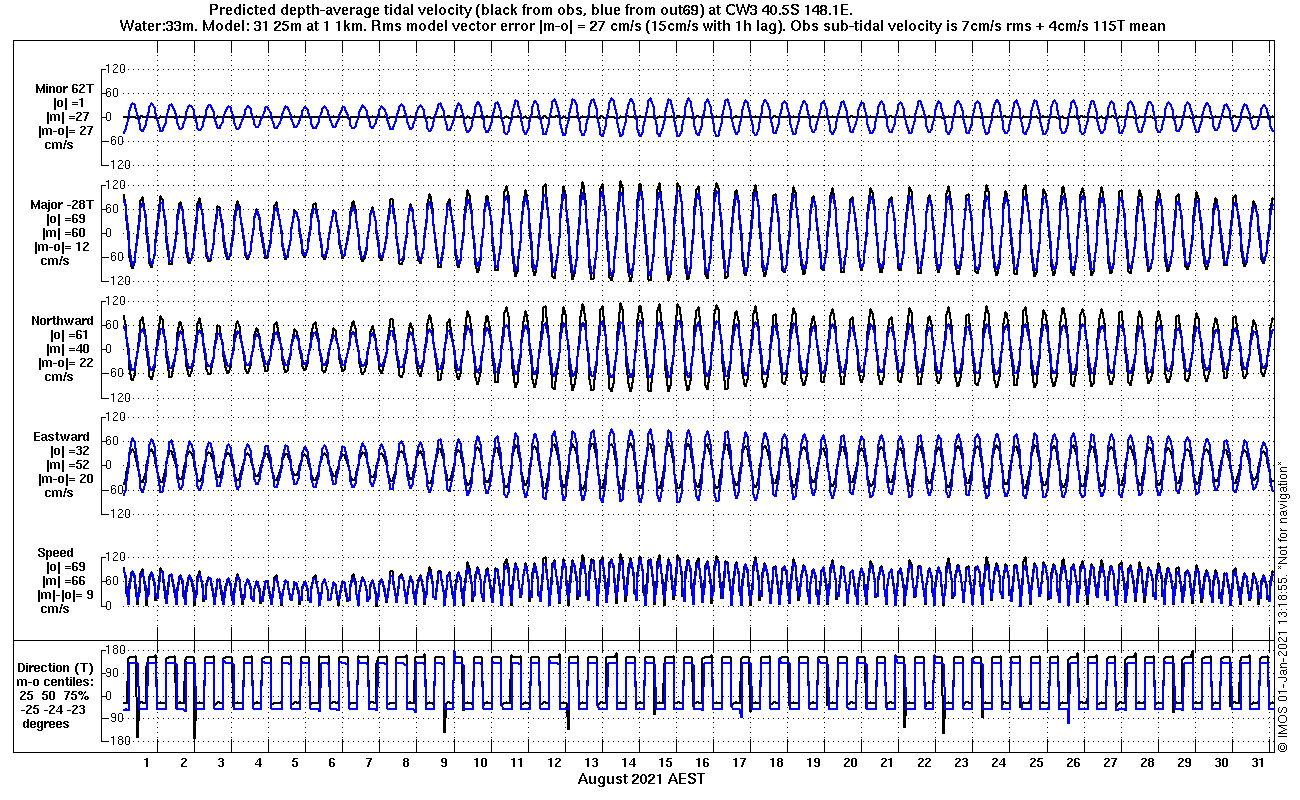Click '|m| =52' in the Eastward panel
Image resolution: width=1300 pixels, height=800 pixels.
(68, 465)
